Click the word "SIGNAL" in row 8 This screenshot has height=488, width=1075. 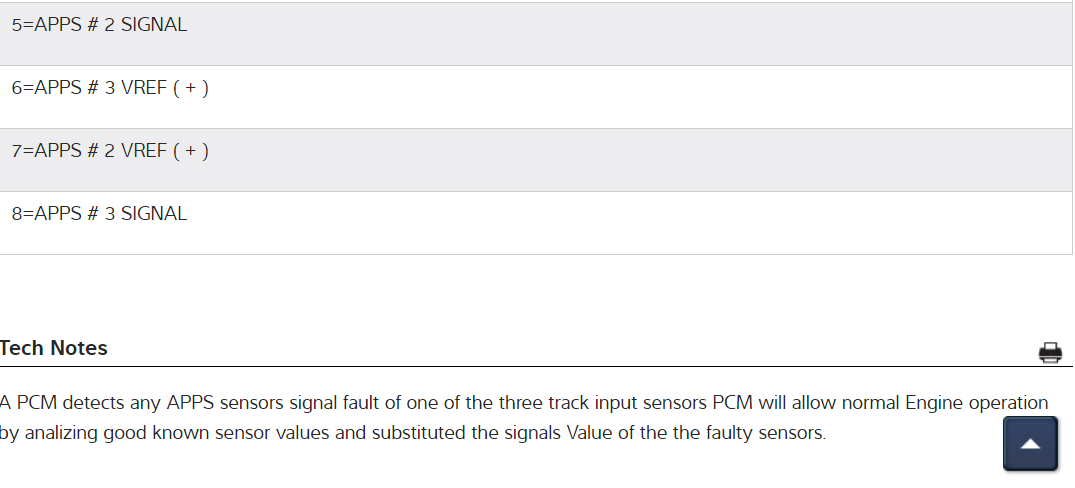[x=154, y=214]
